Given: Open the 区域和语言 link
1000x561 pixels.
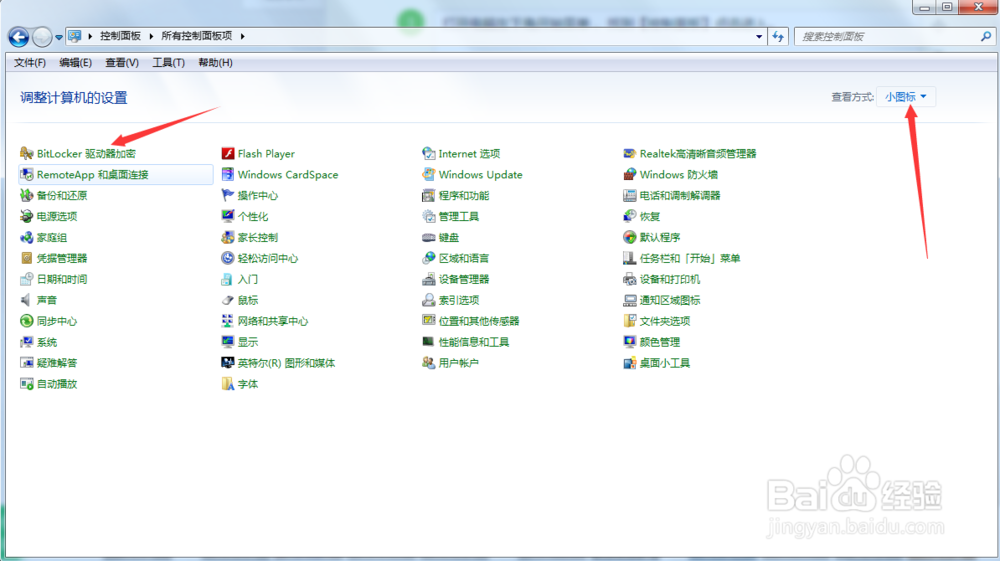Looking at the screenshot, I should pos(464,258).
